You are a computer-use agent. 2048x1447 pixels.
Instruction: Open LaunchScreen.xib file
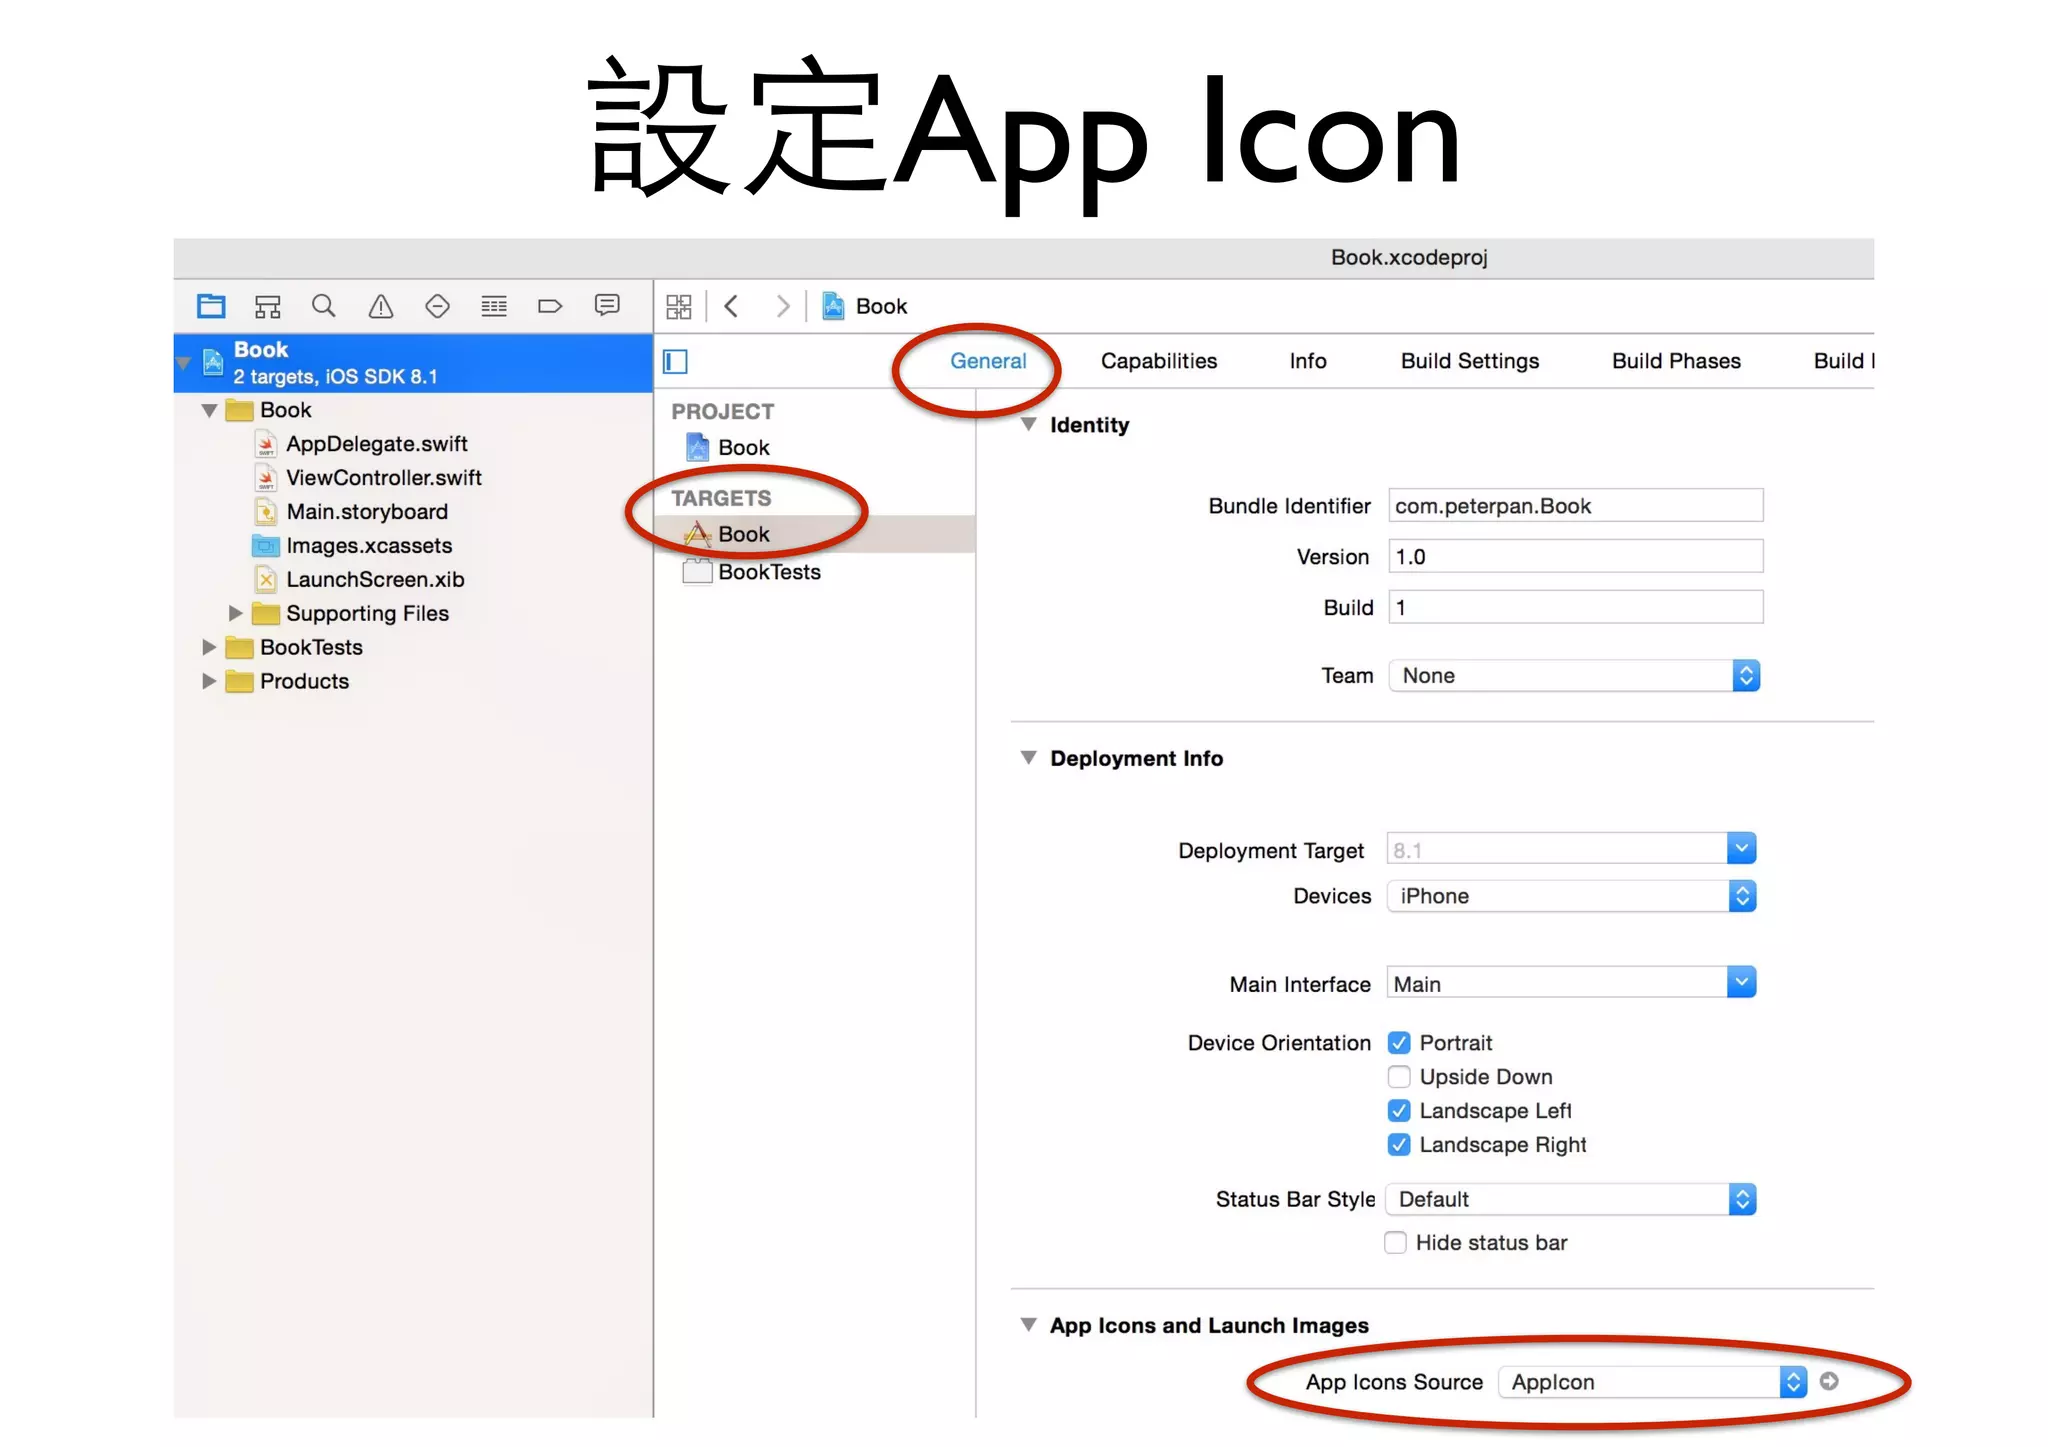click(374, 579)
